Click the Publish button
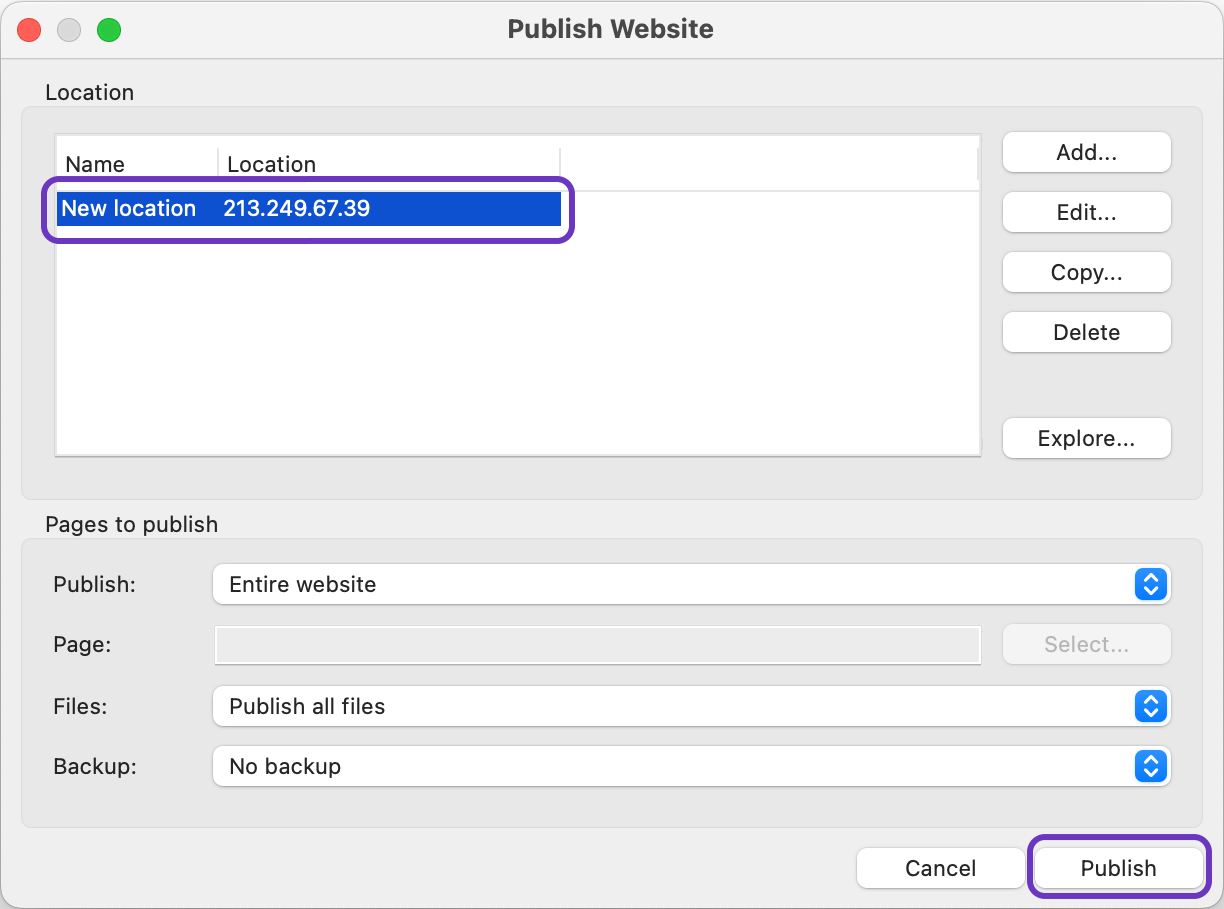 tap(1118, 868)
